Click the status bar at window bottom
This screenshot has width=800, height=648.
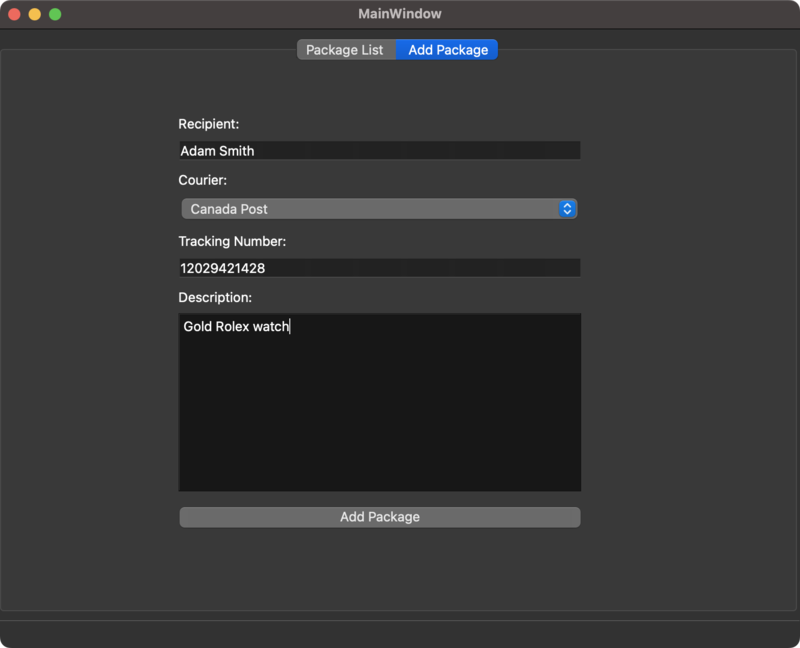[400, 633]
